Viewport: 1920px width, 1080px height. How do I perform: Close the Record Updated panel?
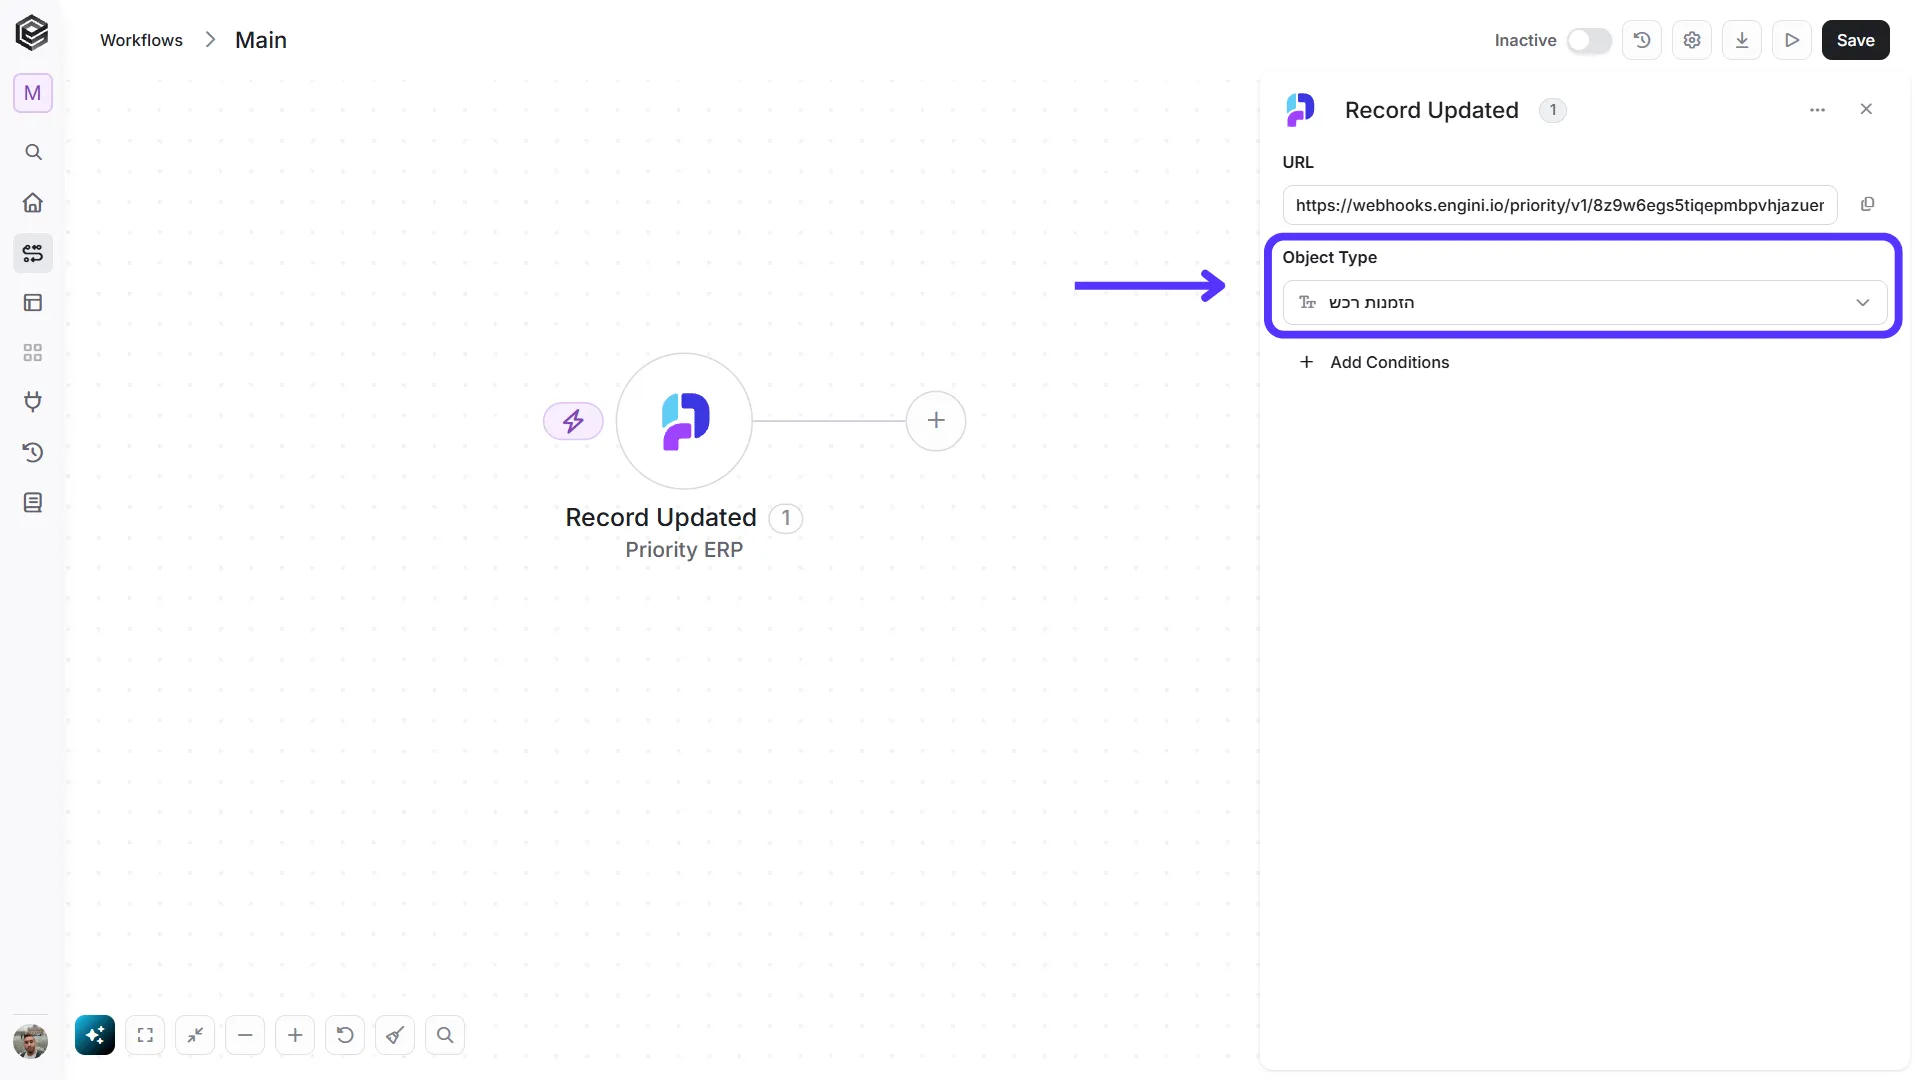click(x=1866, y=109)
